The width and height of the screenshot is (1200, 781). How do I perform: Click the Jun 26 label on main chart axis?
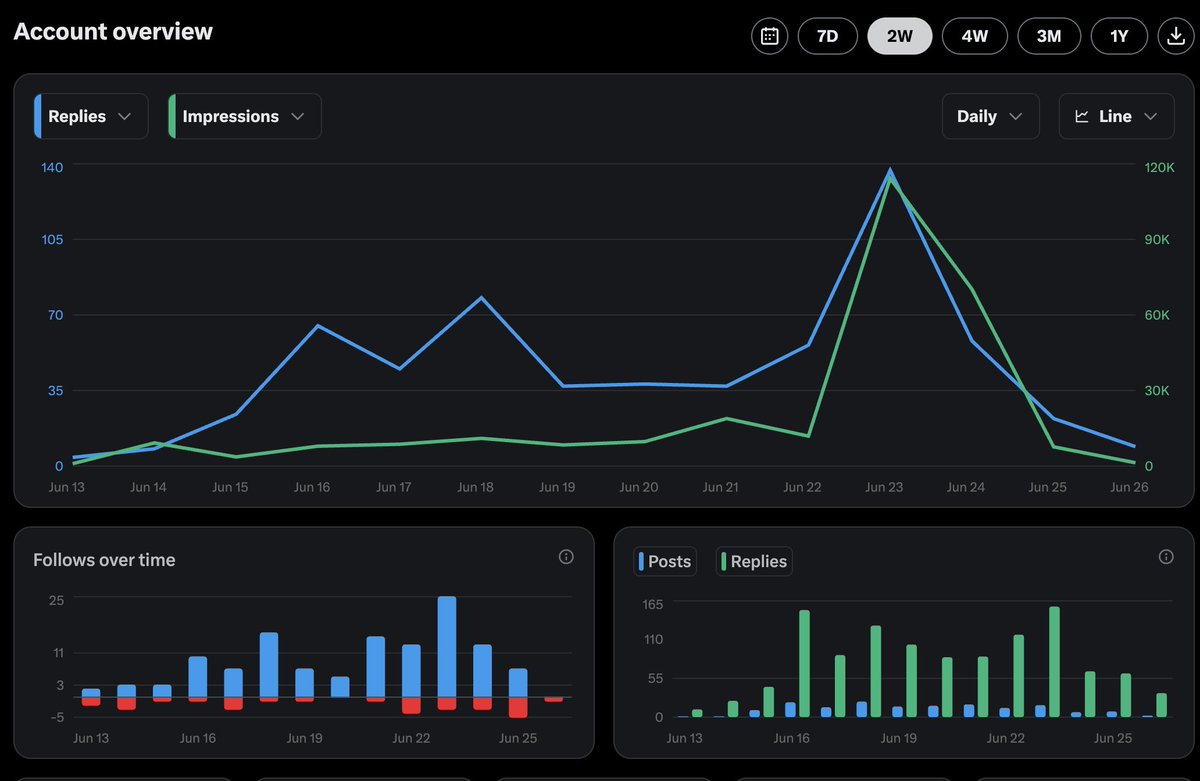coord(1129,487)
